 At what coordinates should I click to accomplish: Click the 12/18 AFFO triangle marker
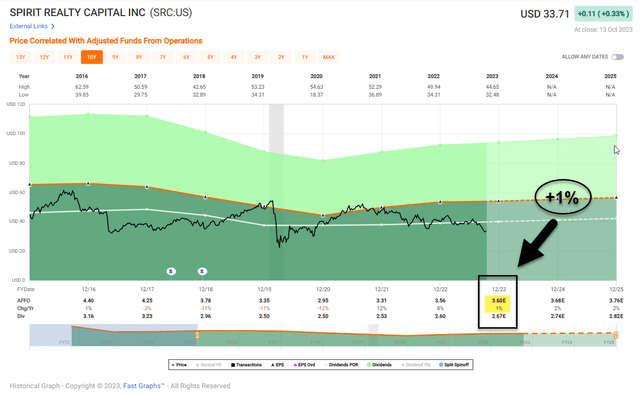pyautogui.click(x=206, y=197)
